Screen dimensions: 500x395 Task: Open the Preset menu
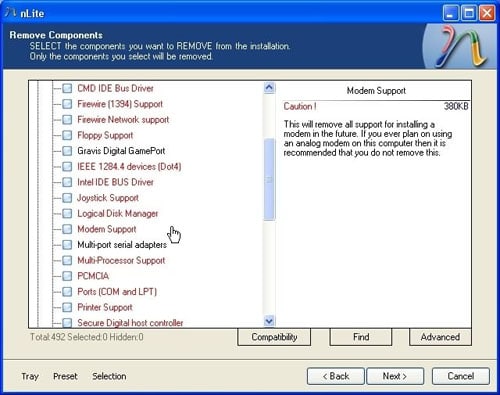pyautogui.click(x=65, y=376)
